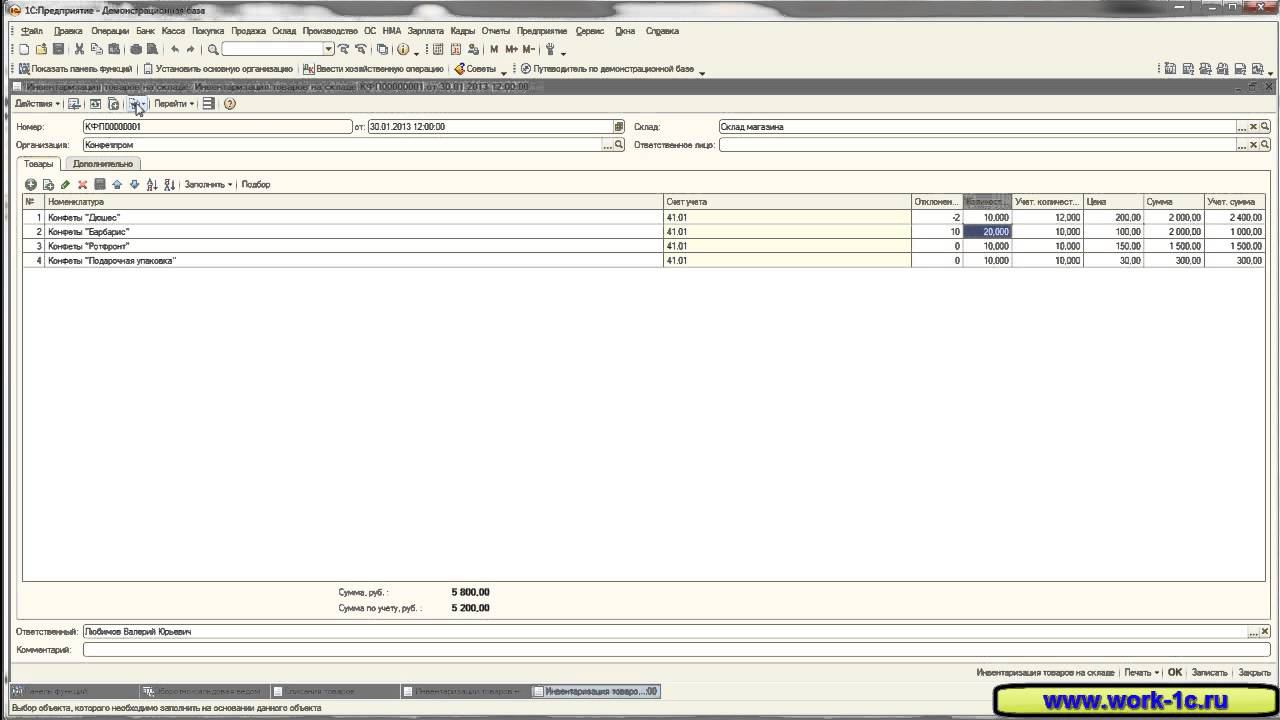
Task: Select the Товары tab
Action: (39, 164)
